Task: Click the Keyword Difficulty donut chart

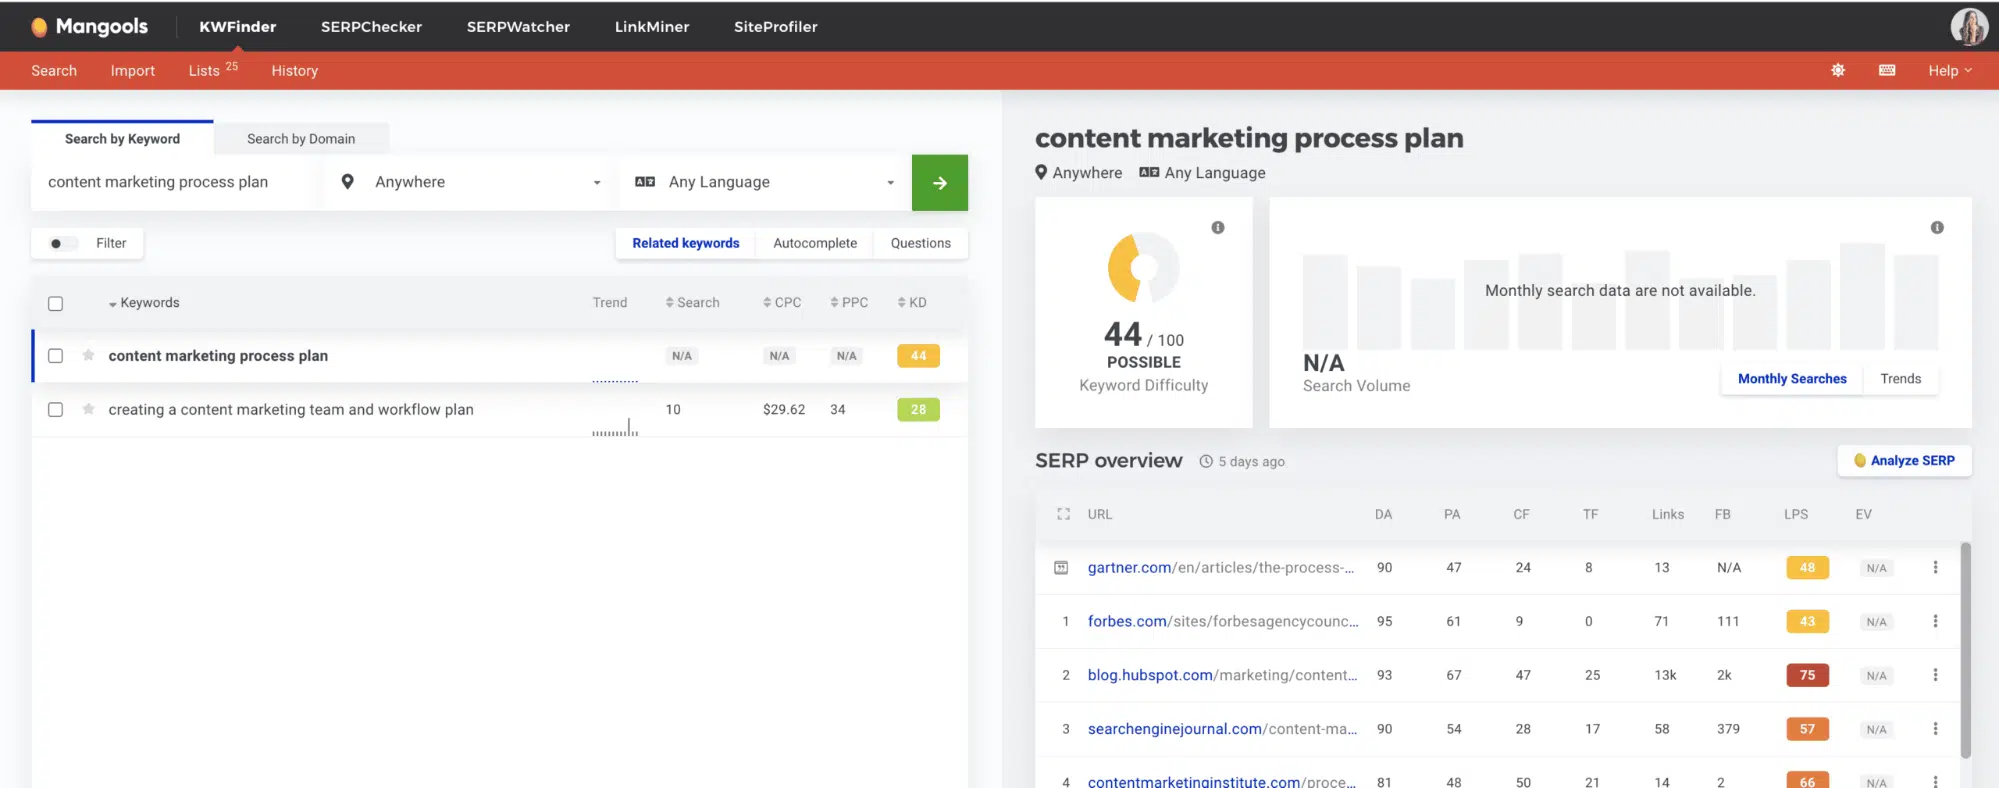Action: point(1144,268)
